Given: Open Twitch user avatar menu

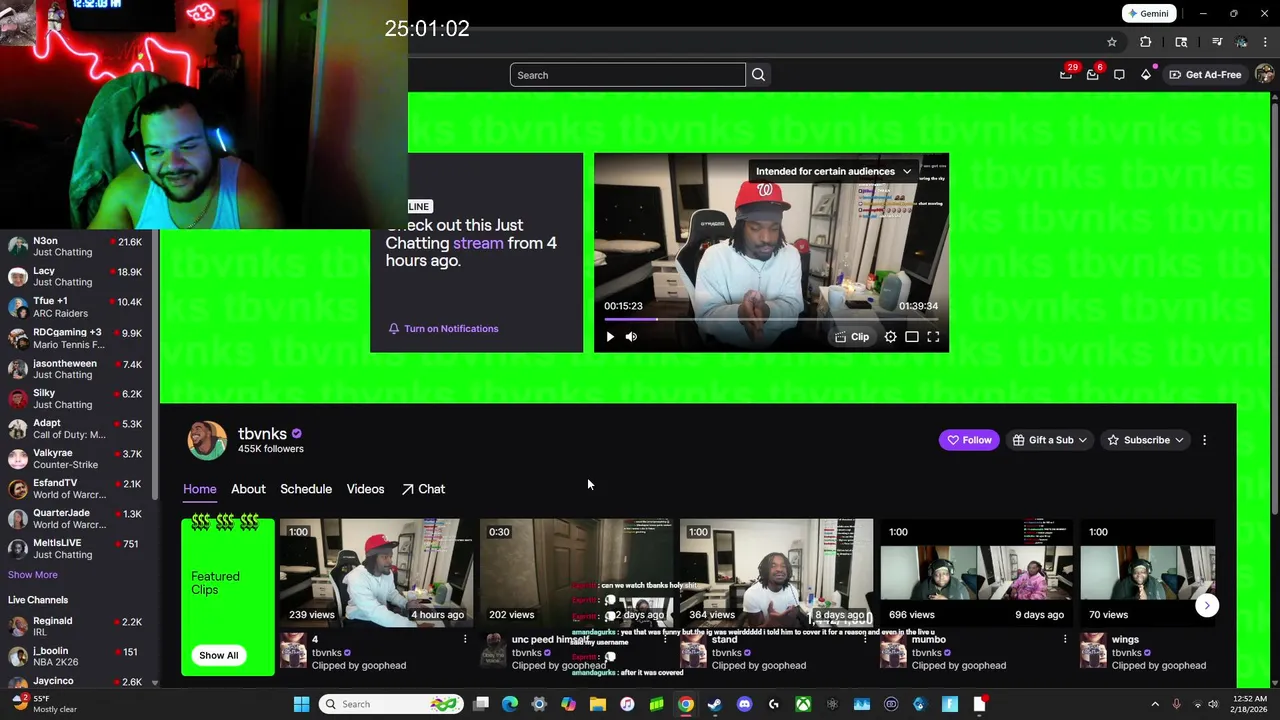Looking at the screenshot, I should pyautogui.click(x=1264, y=75).
